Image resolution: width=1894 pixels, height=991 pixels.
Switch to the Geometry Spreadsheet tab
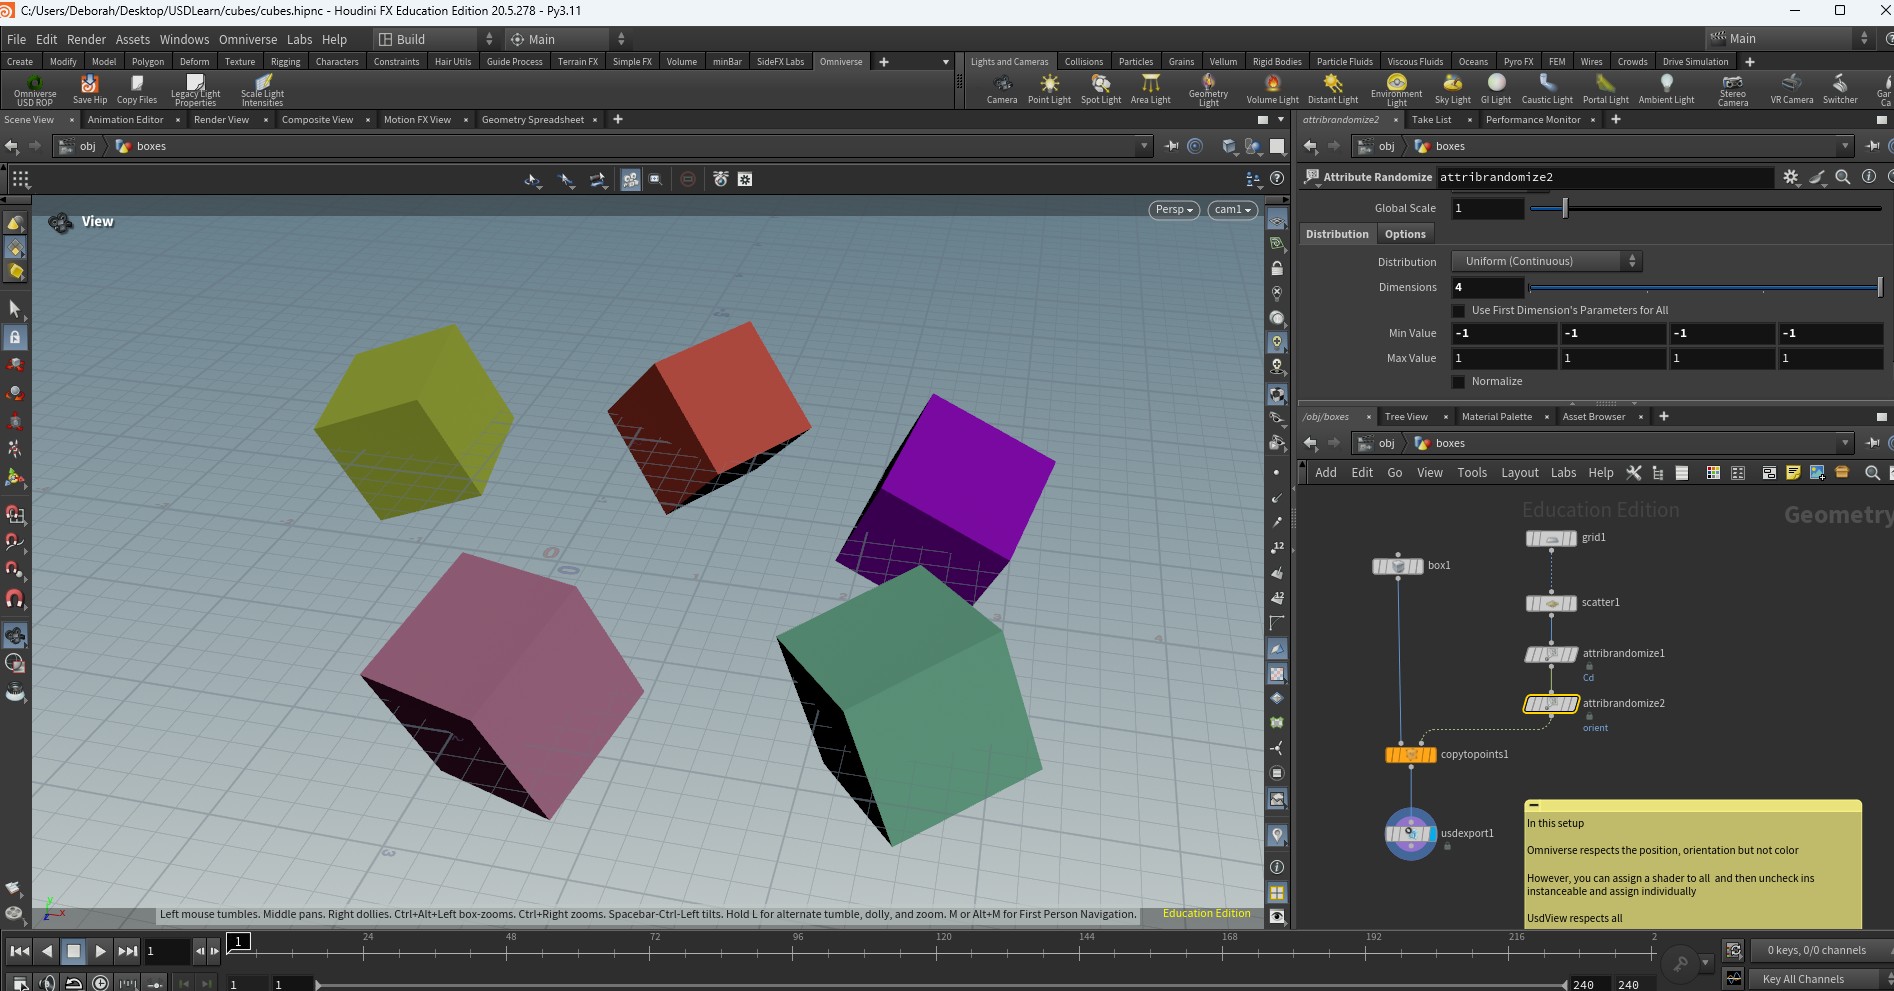(532, 120)
